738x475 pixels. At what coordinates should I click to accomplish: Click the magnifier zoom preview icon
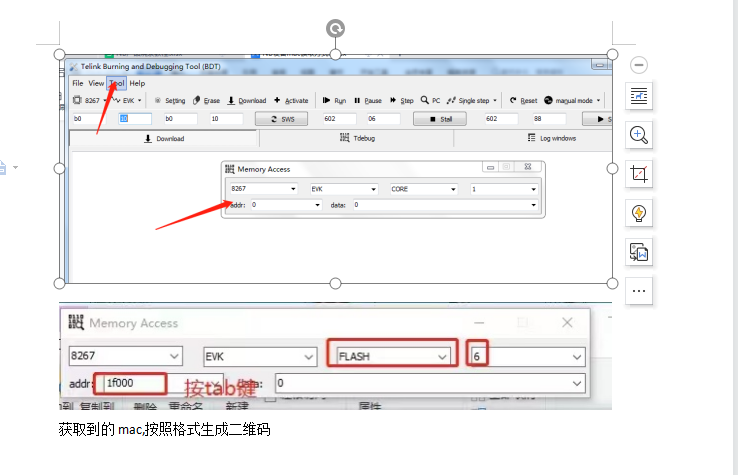639,135
